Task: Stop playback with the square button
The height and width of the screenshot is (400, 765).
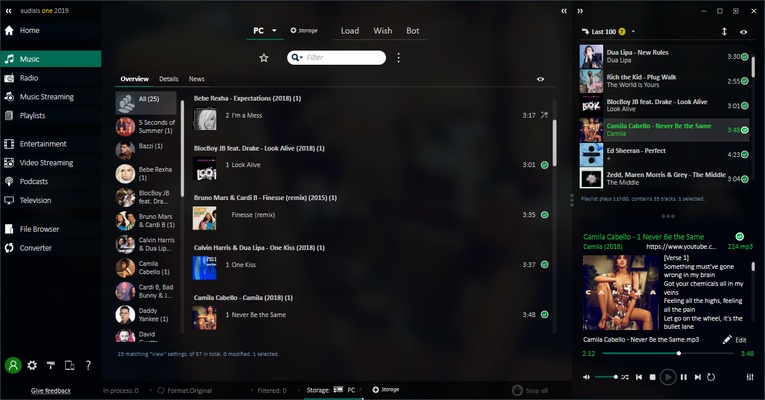Action: [x=652, y=377]
